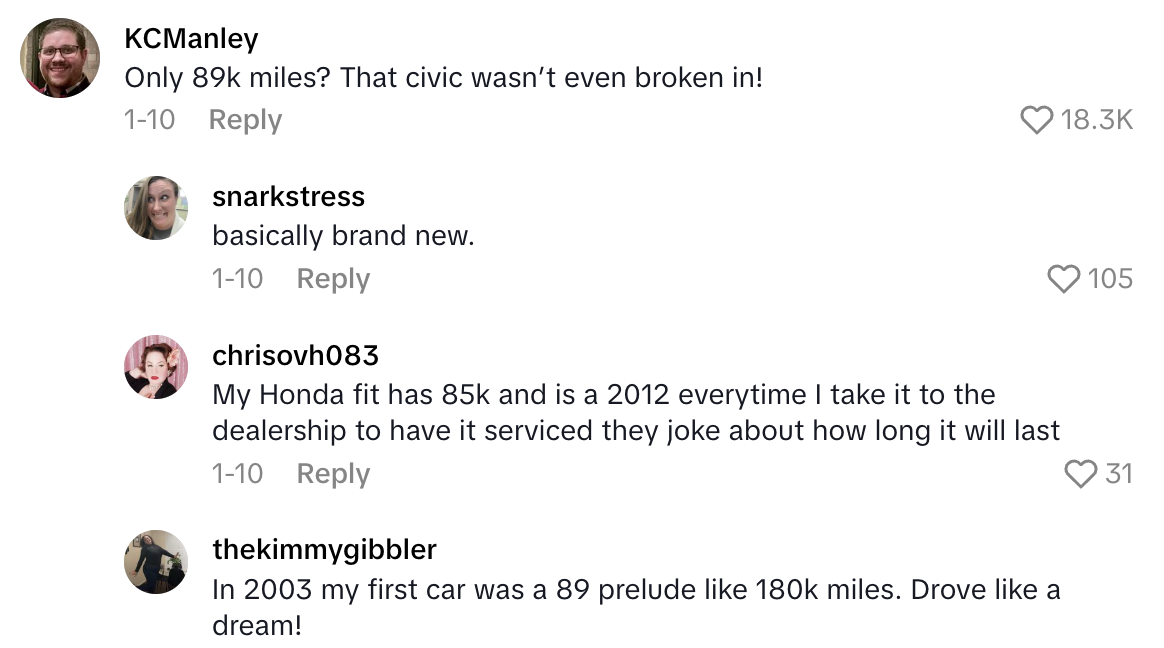Click Reply on chrisovh083's comment
Image resolution: width=1164 pixels, height=648 pixels.
pyautogui.click(x=332, y=473)
